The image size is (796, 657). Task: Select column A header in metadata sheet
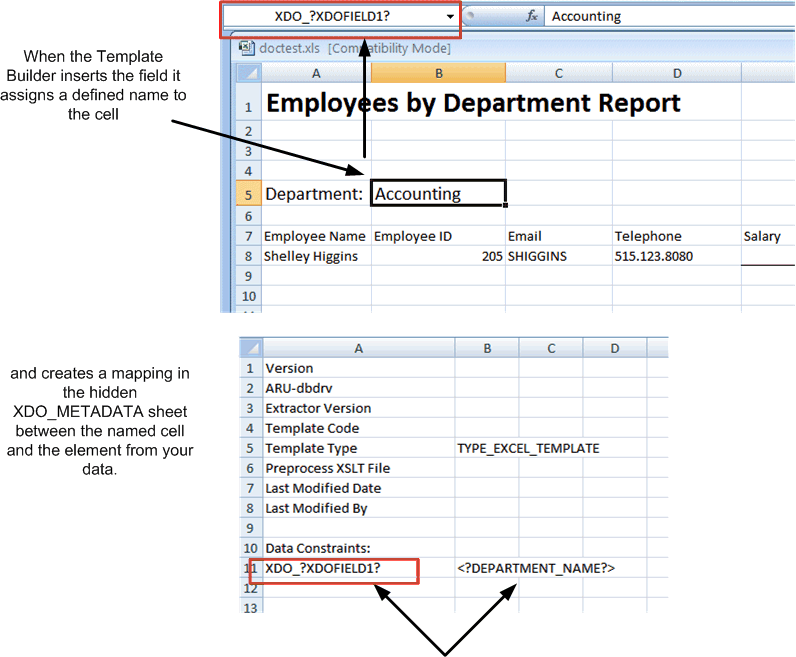click(359, 348)
